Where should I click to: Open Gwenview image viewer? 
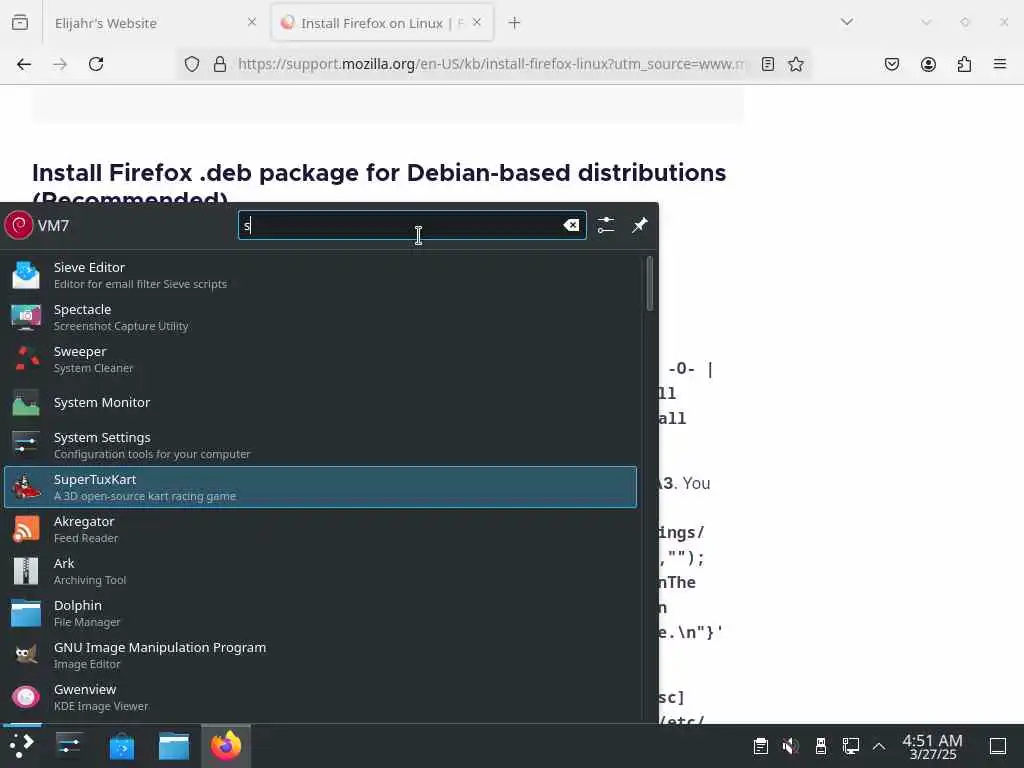click(320, 697)
